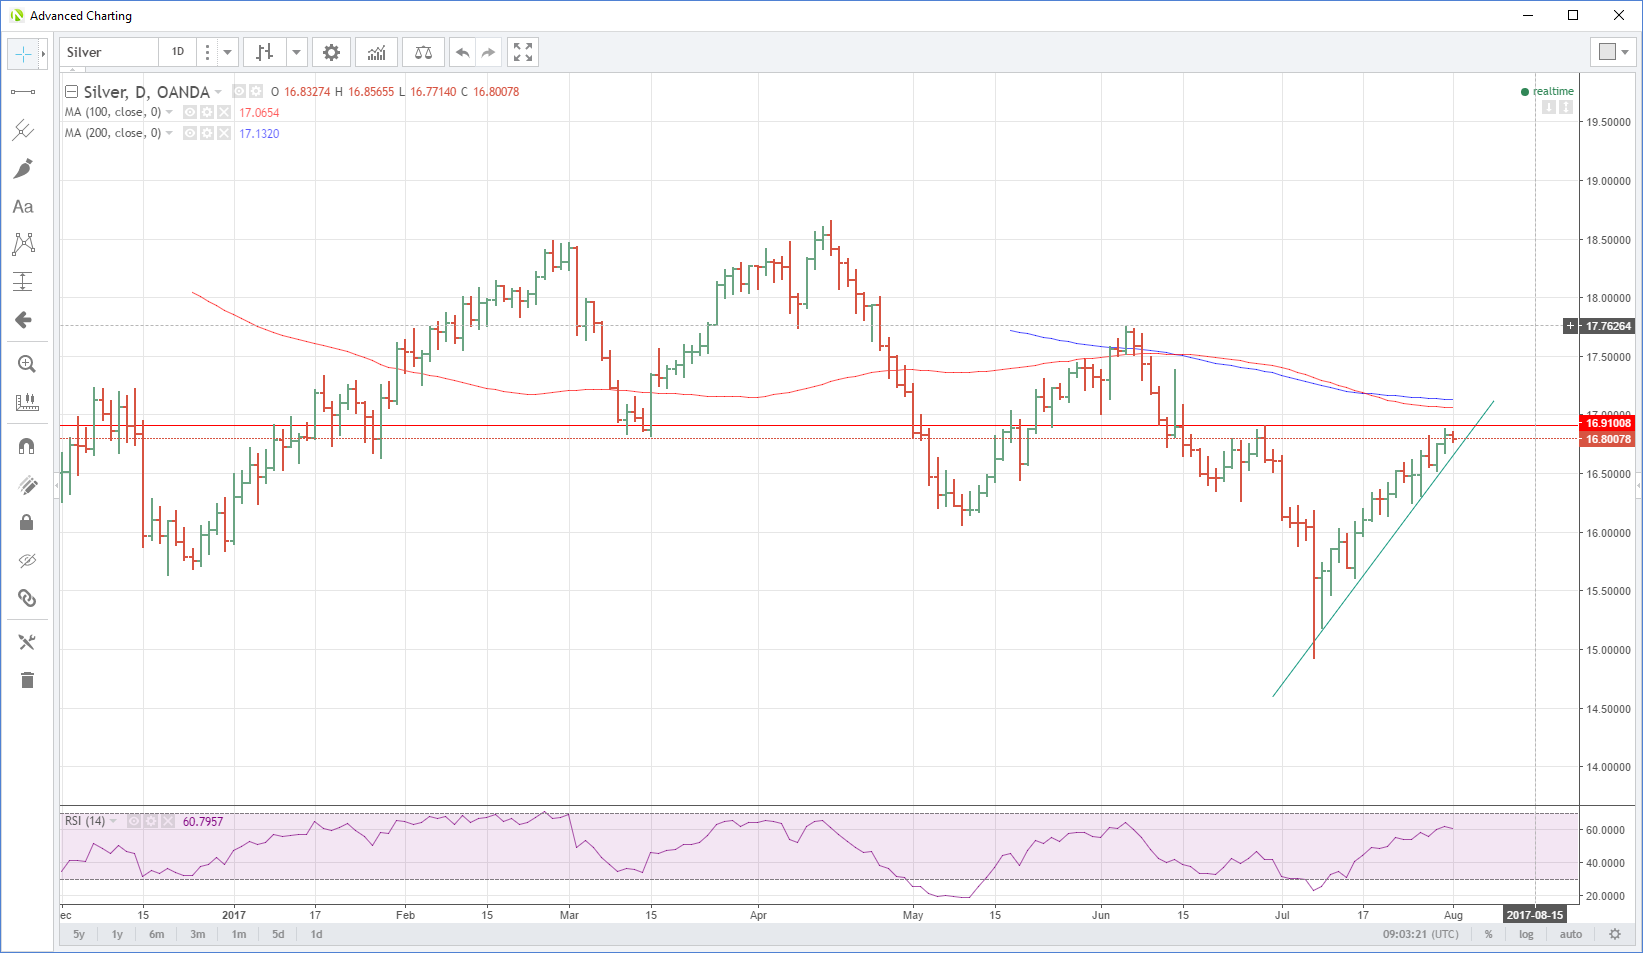Screen dimensions: 1643x953
Task: Click the 17.76264 price label on axis
Action: [x=1608, y=326]
